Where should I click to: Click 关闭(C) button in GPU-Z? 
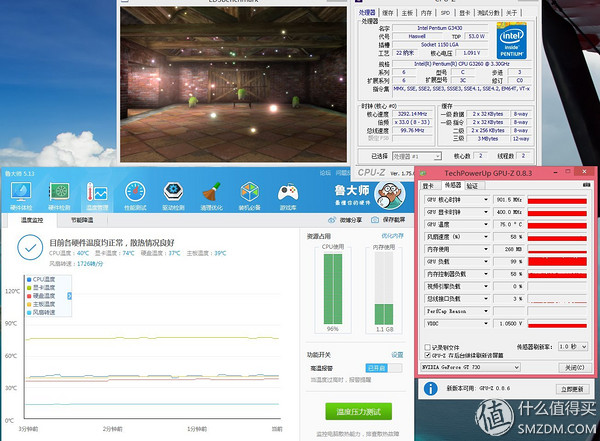pos(575,368)
